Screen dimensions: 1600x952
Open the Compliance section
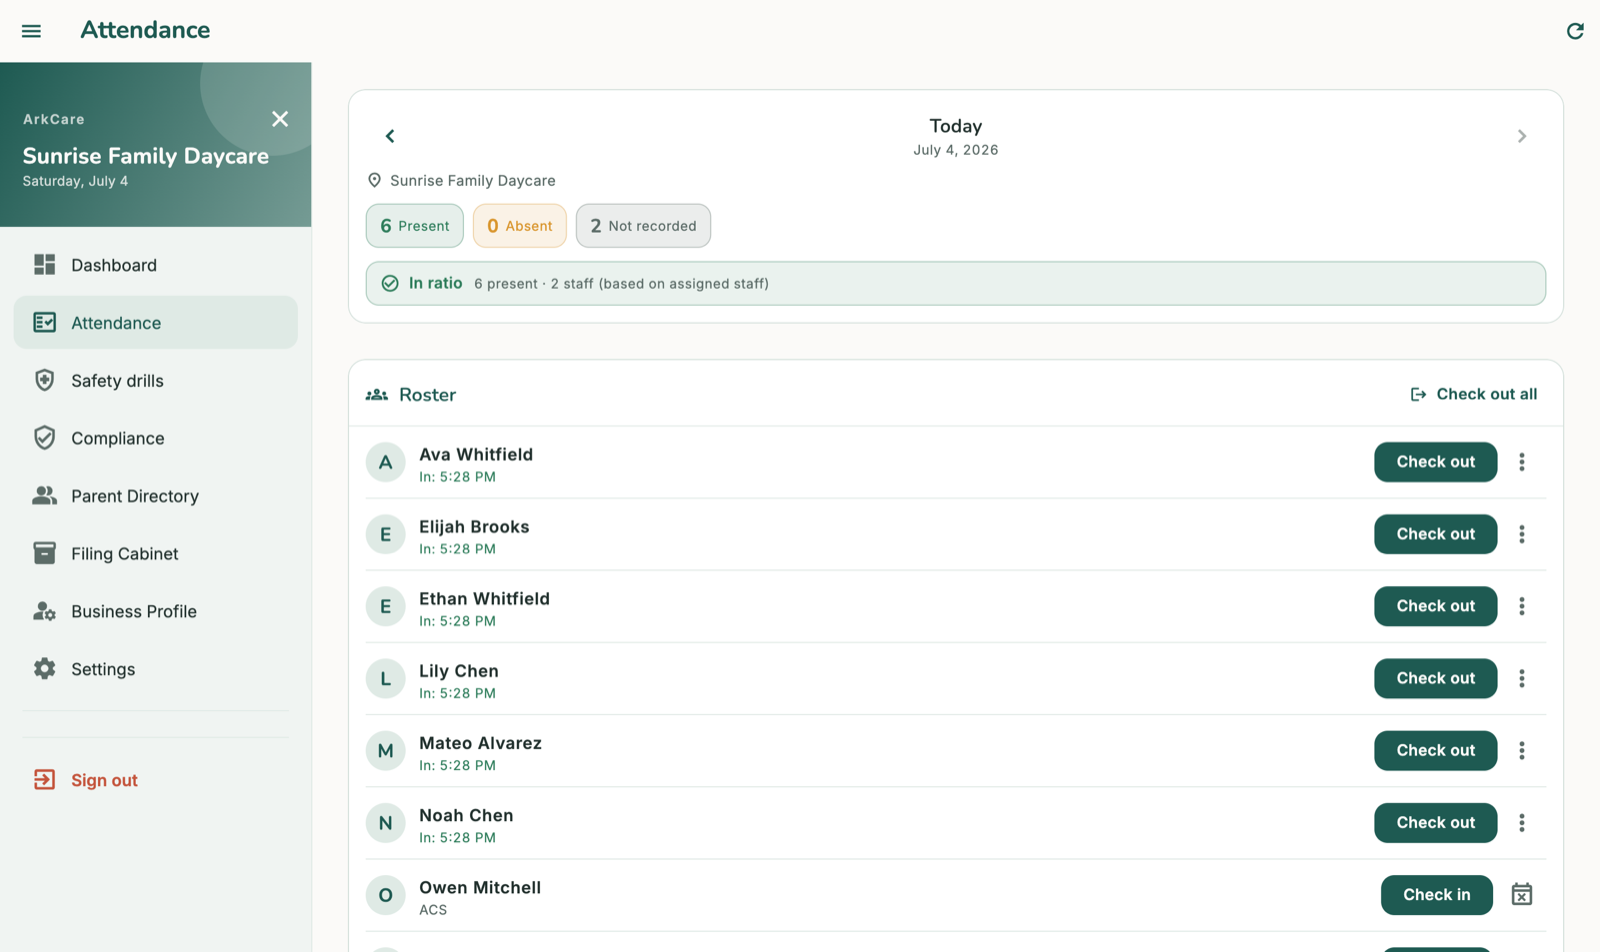pos(156,438)
